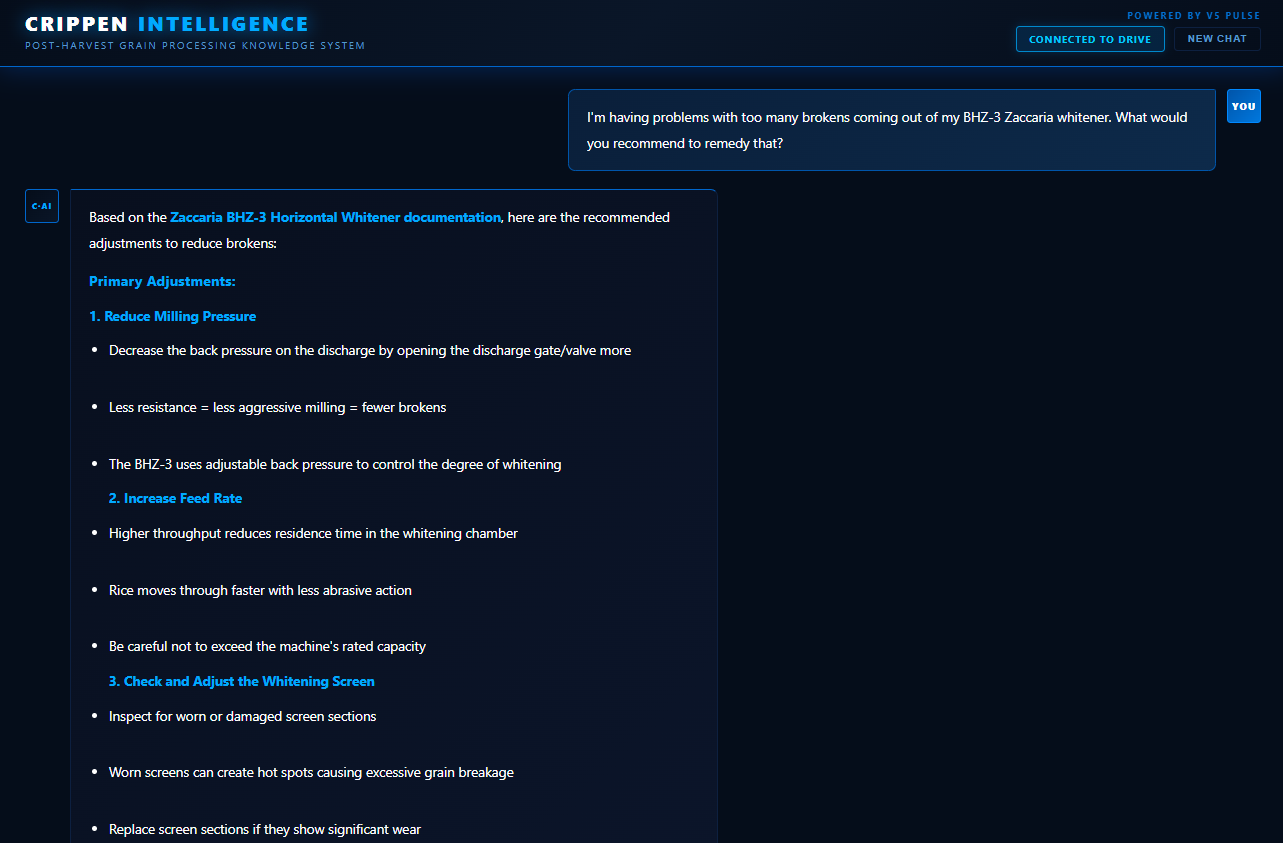Click the YOU user avatar icon
This screenshot has height=843, width=1283.
click(1243, 106)
